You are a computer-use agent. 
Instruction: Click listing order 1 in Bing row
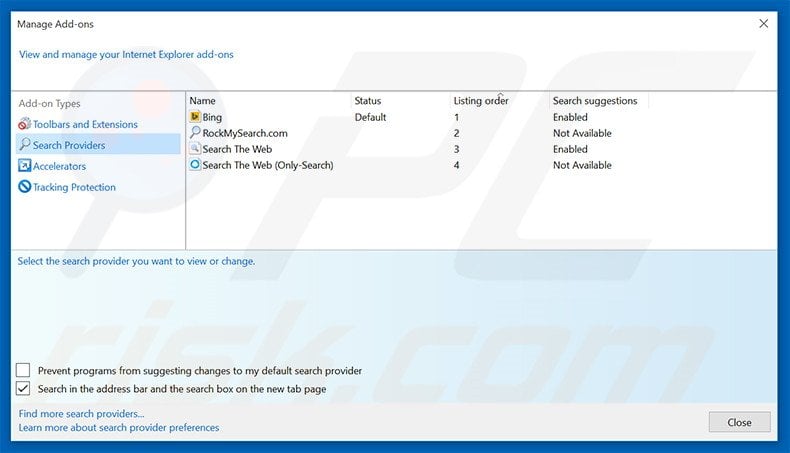pyautogui.click(x=456, y=117)
